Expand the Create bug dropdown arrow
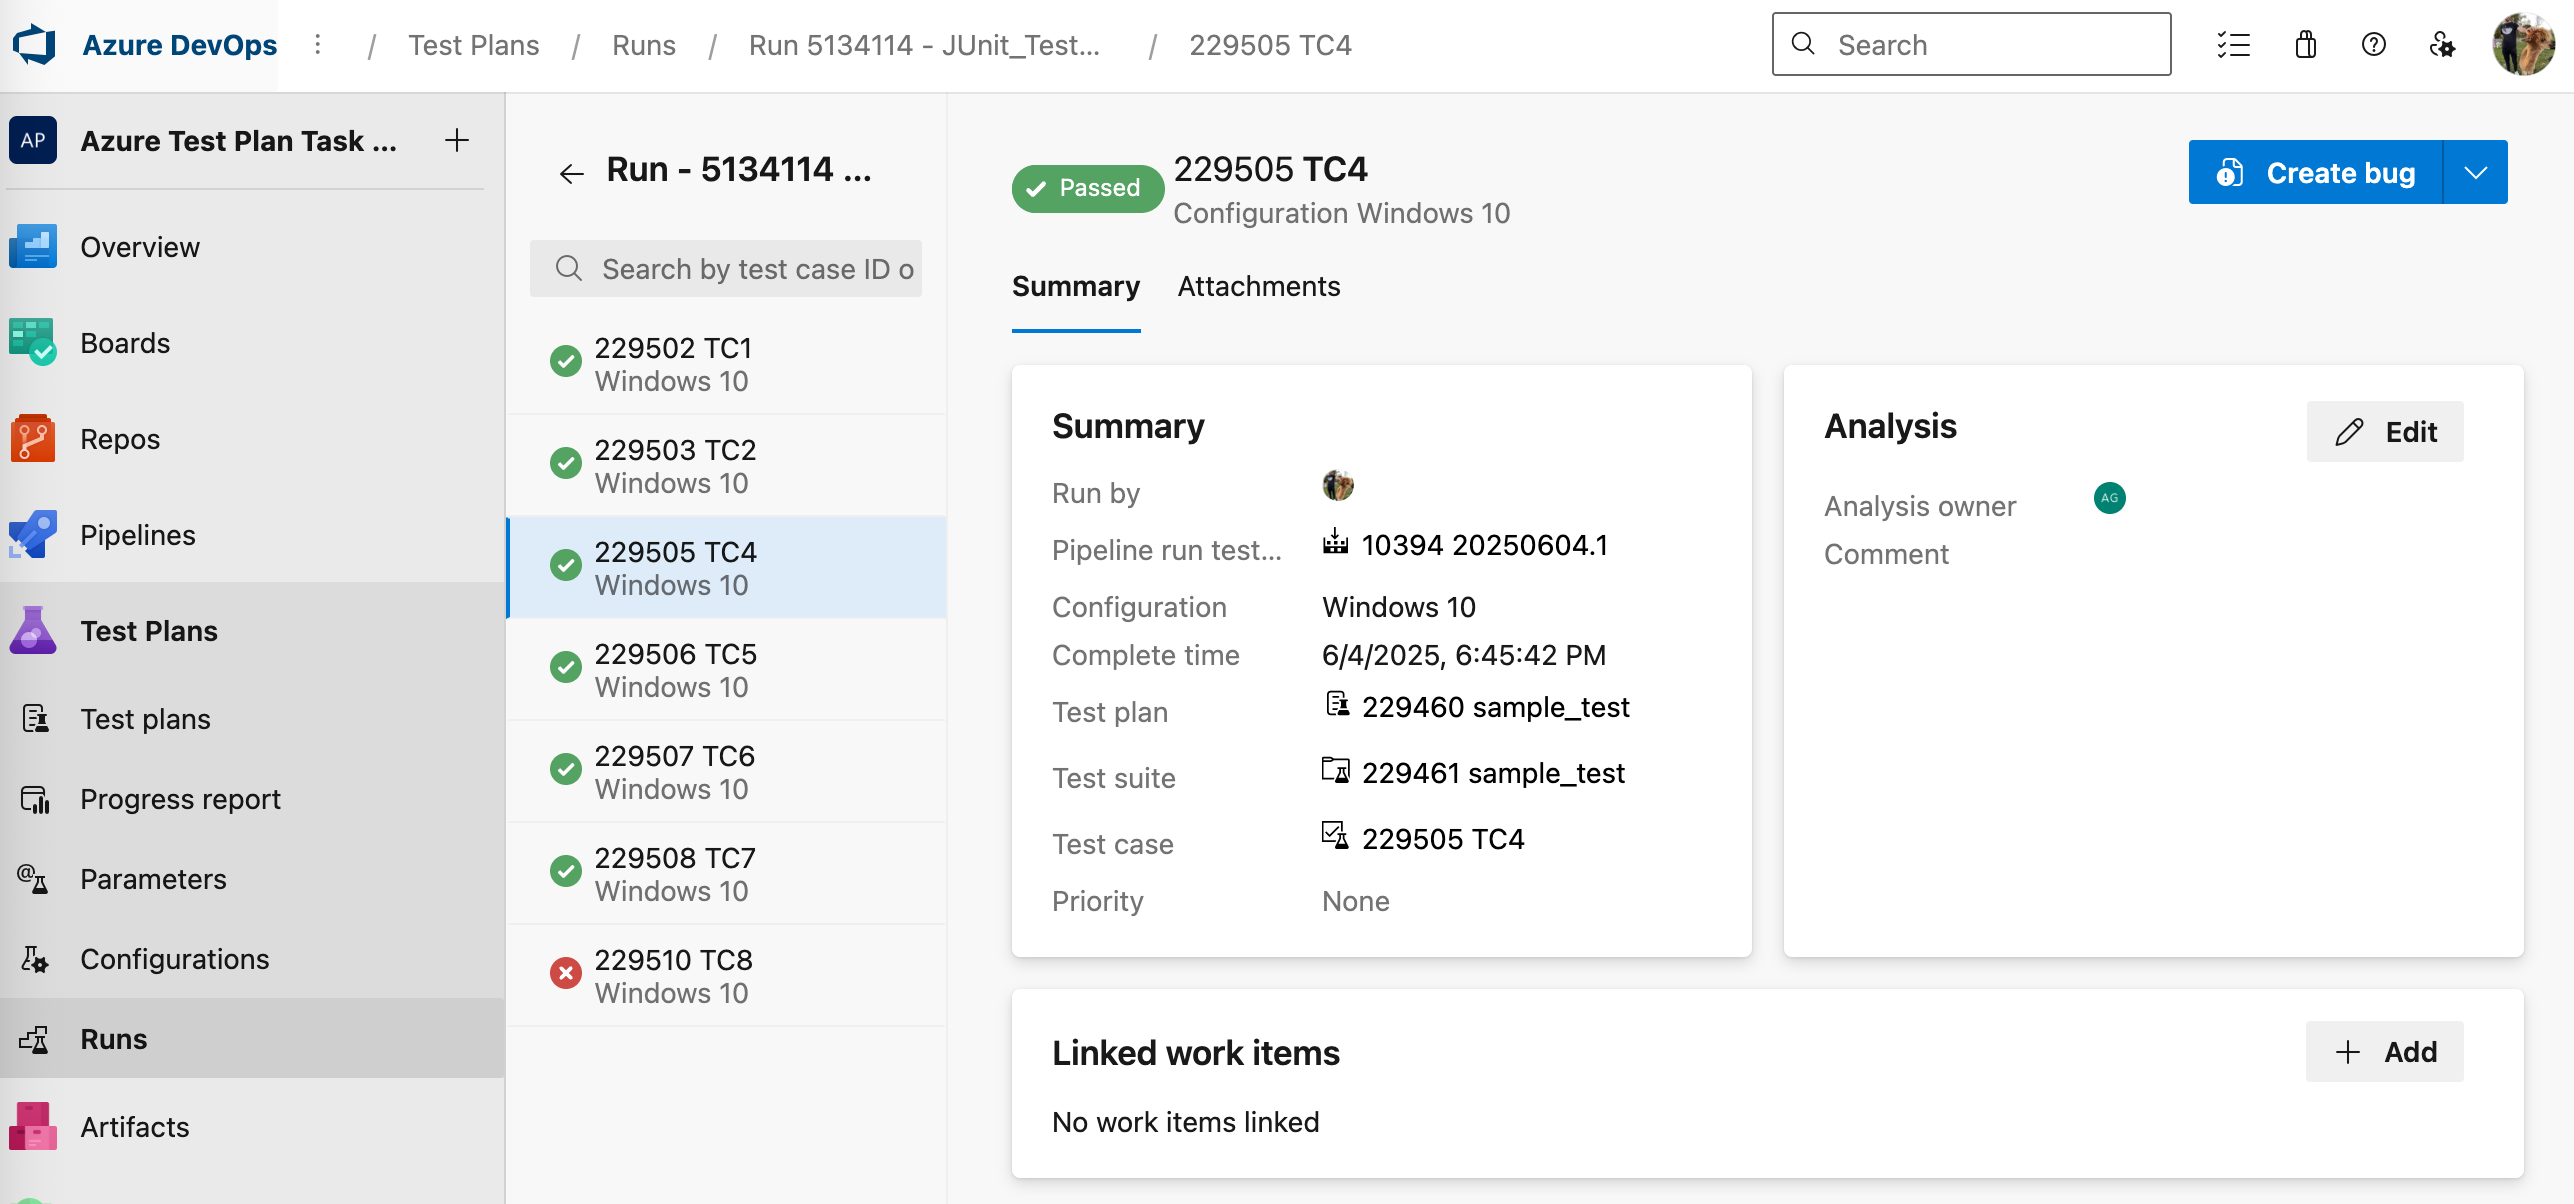The image size is (2574, 1204). (2477, 172)
